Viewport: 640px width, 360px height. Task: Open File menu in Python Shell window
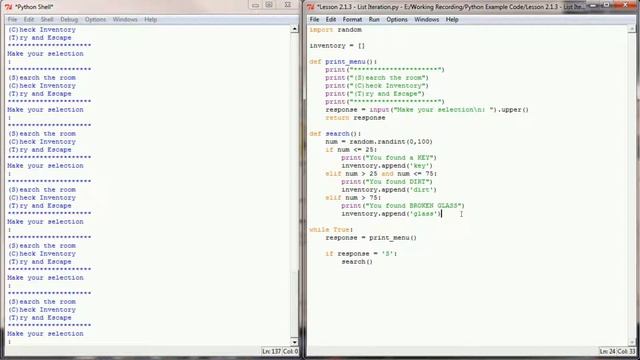[12, 20]
